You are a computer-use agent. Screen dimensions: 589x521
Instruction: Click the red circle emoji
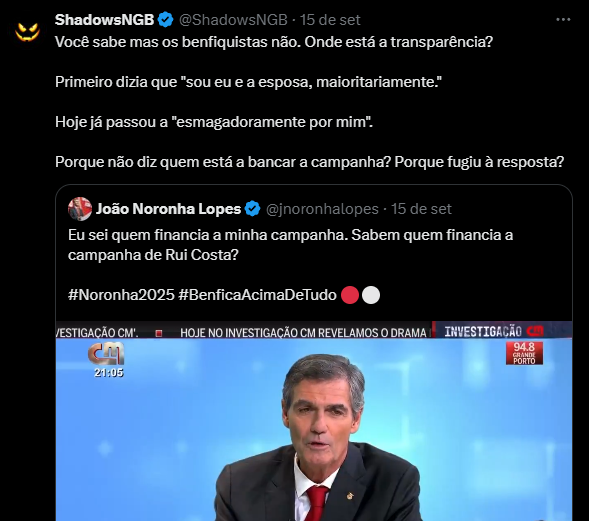[350, 295]
